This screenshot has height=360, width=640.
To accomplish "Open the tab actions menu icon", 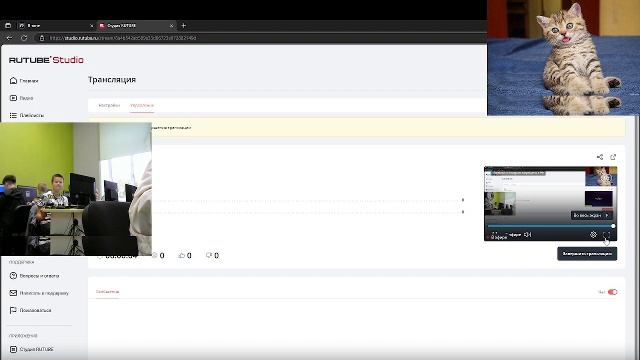I will tap(8, 25).
